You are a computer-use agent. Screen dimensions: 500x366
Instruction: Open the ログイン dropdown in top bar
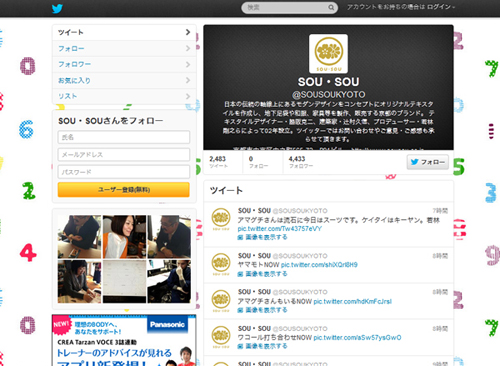tap(441, 7)
